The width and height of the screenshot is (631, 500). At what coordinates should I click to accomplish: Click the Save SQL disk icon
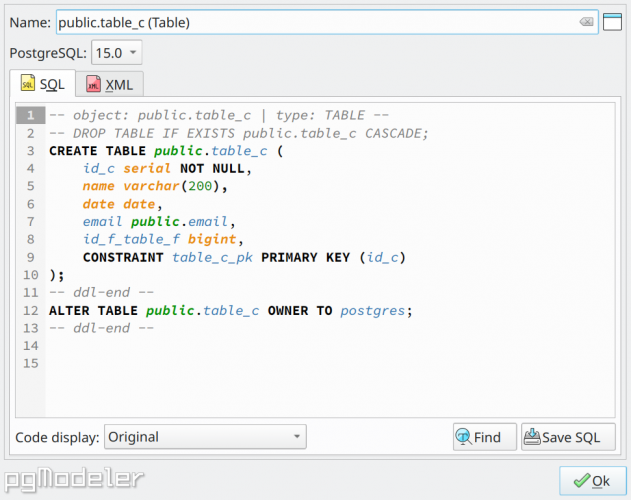532,437
